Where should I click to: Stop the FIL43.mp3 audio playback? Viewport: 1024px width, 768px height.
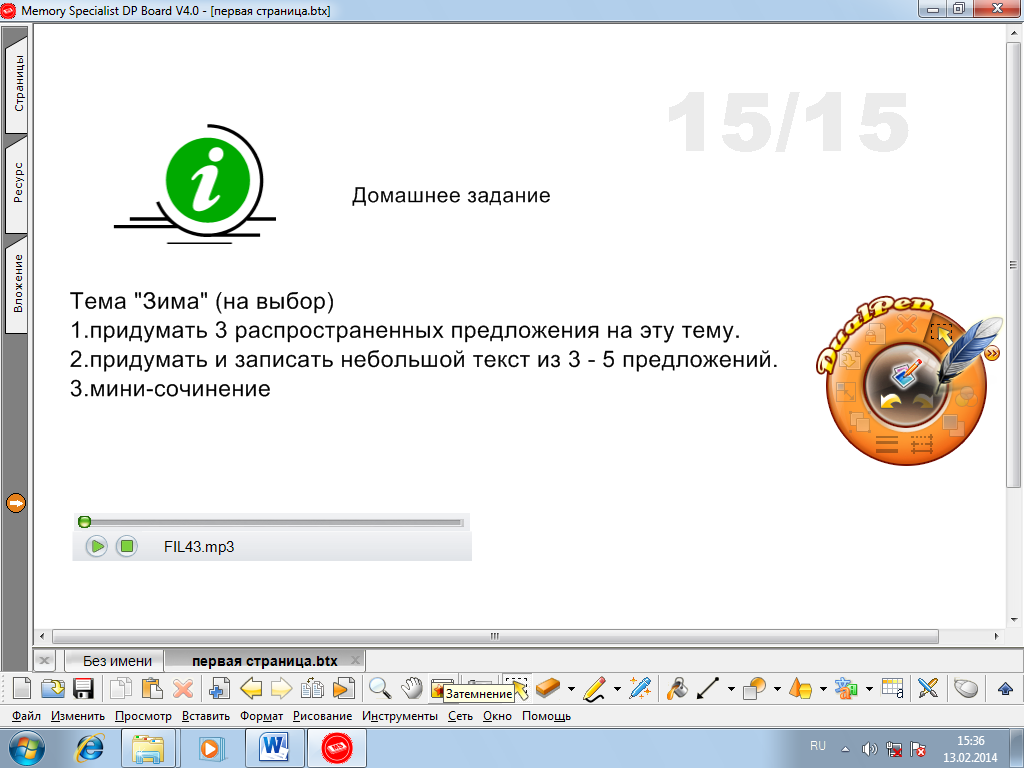pos(127,546)
